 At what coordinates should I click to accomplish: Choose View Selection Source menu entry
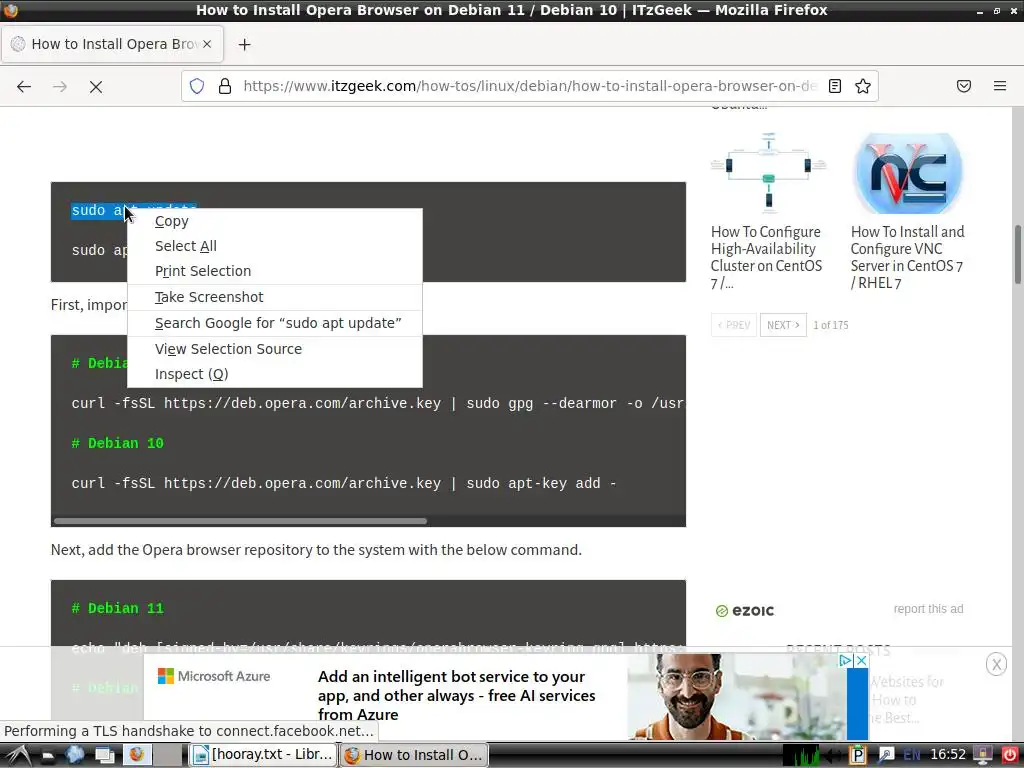(274, 349)
